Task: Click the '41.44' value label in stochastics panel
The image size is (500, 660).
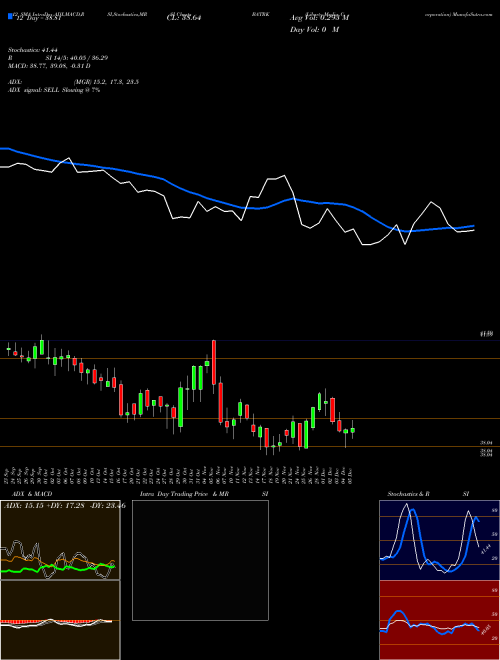Action: pos(486,549)
